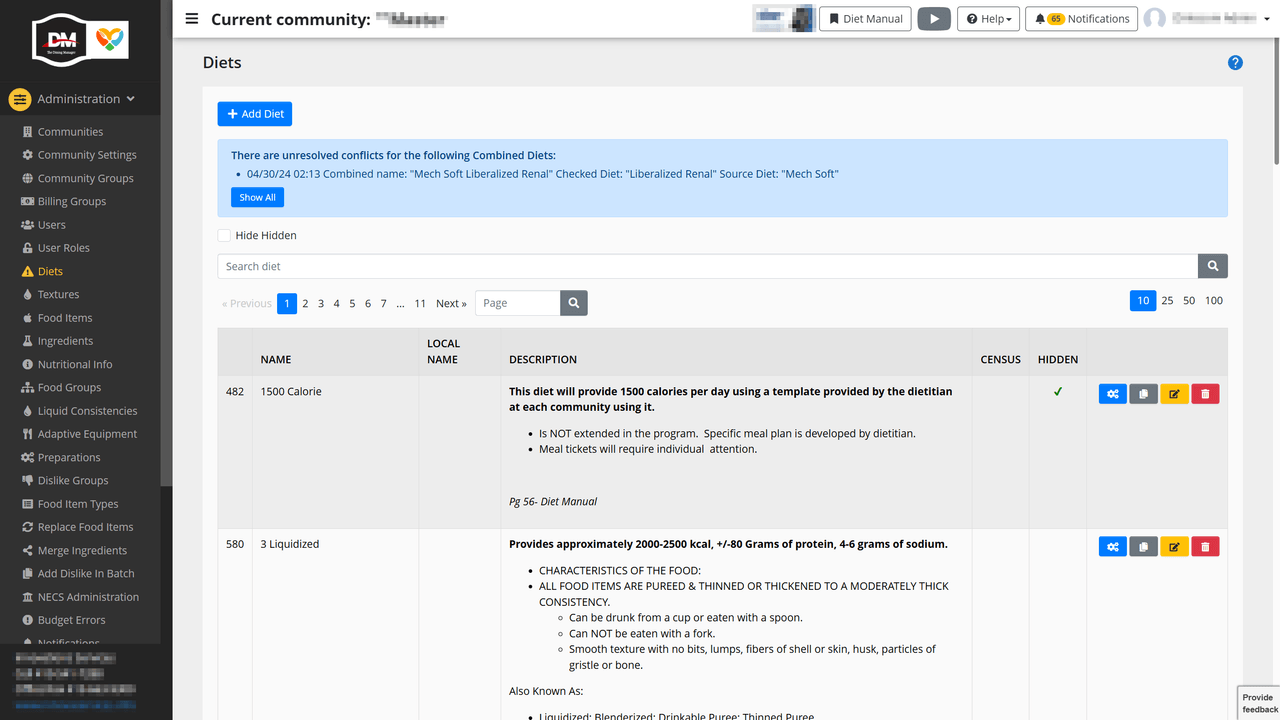Image resolution: width=1280 pixels, height=720 pixels.
Task: Open Budget Errors page
Action: tap(71, 620)
